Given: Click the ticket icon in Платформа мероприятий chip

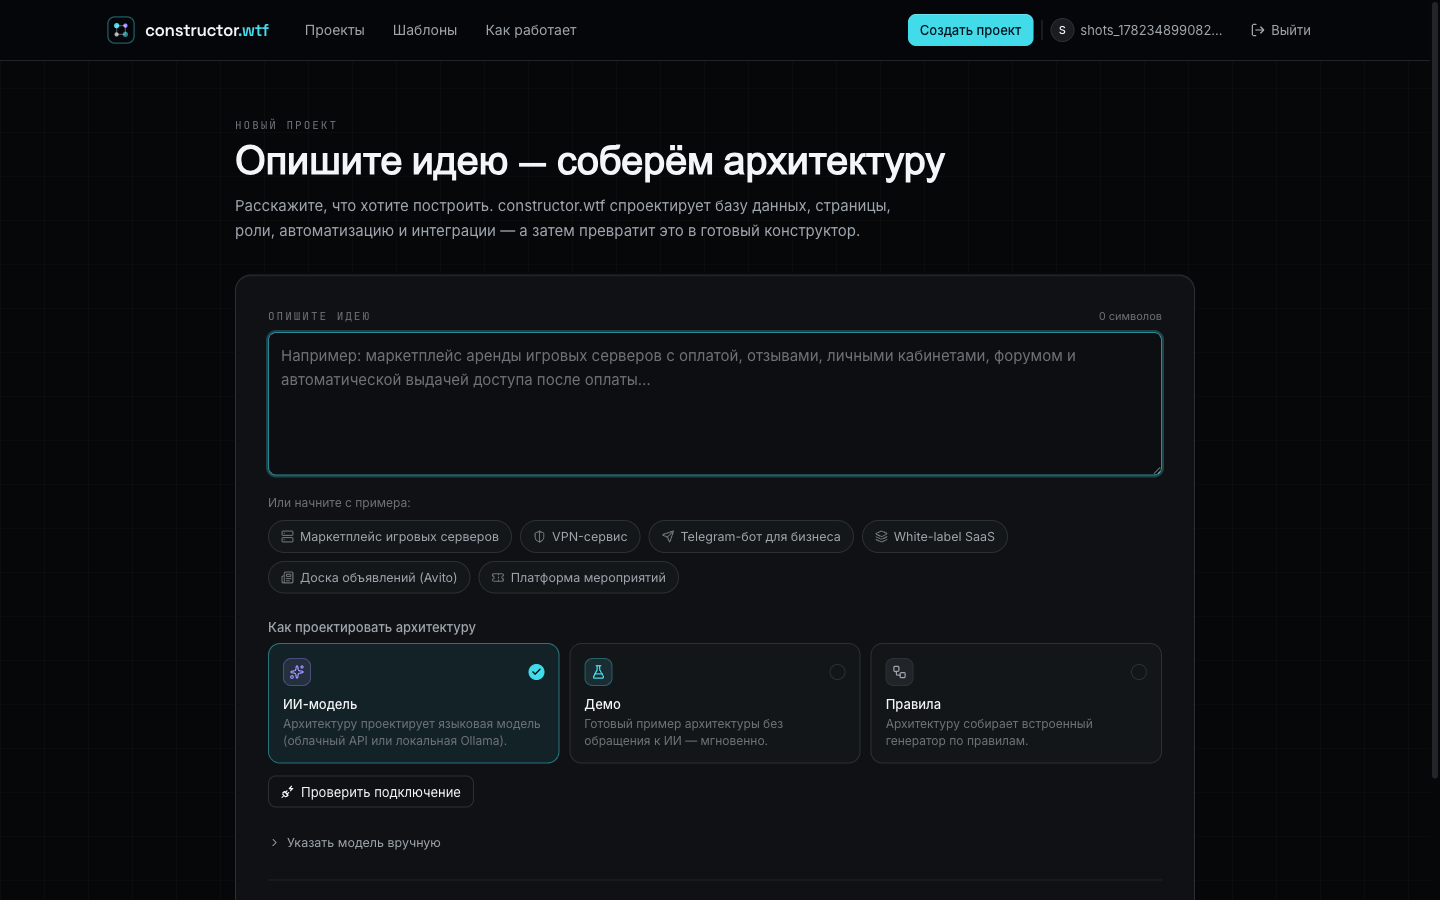Looking at the screenshot, I should tap(498, 578).
